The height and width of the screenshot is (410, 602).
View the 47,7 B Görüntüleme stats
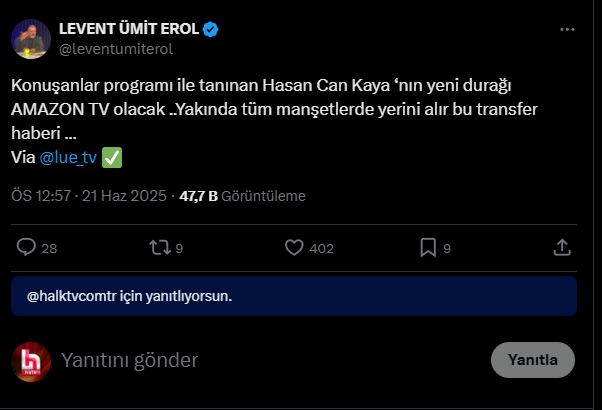(x=242, y=196)
